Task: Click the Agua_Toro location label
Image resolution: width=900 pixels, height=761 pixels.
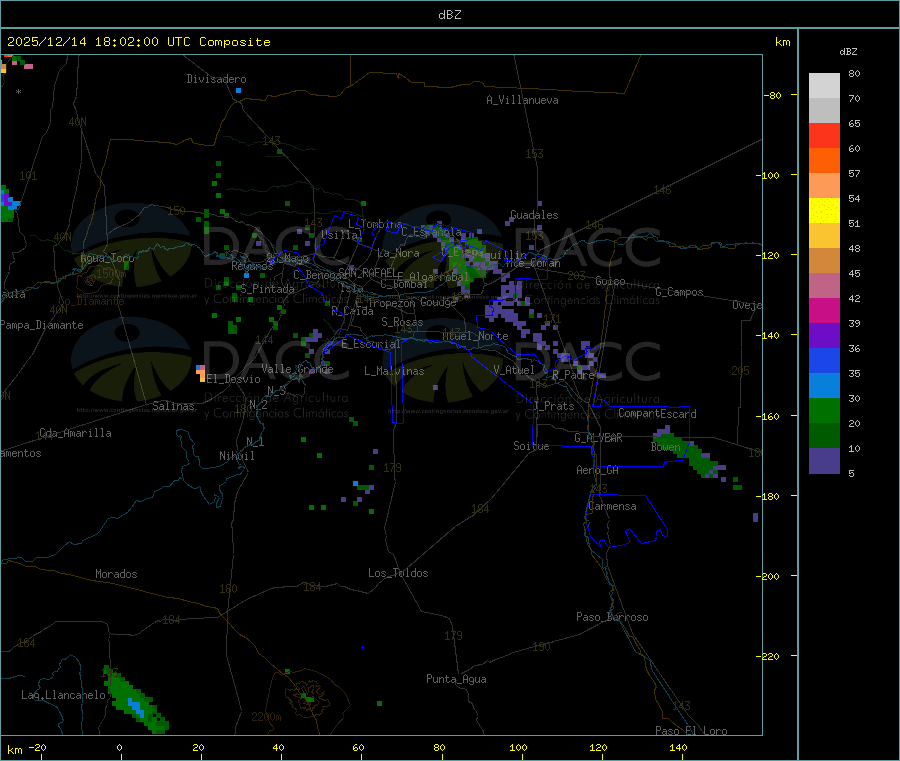Action: point(107,258)
